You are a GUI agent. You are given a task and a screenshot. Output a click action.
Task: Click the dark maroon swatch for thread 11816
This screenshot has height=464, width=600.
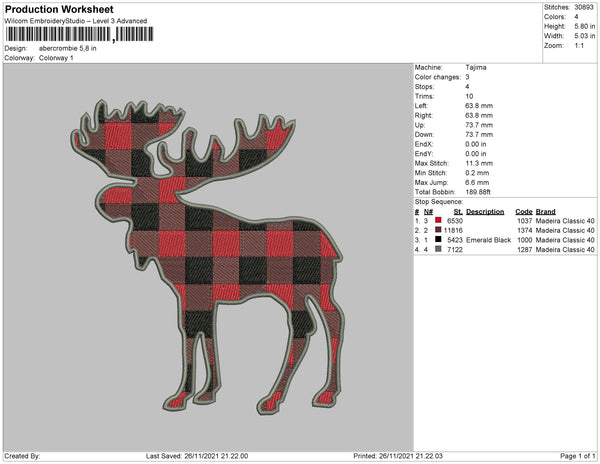(438, 230)
